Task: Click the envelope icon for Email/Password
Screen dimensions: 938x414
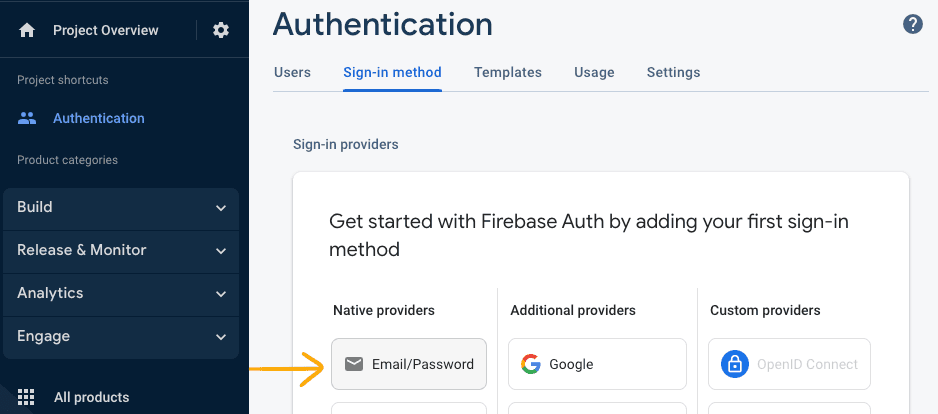Action: click(x=354, y=364)
